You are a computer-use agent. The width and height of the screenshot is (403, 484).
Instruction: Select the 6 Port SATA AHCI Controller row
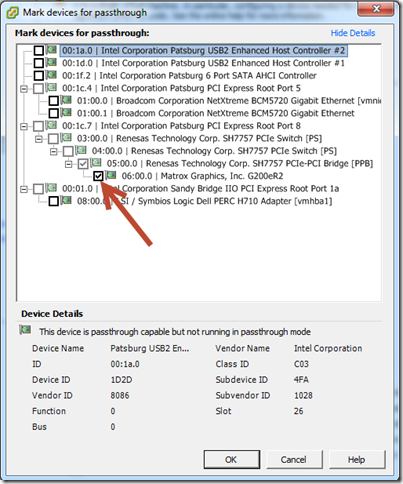coord(189,76)
